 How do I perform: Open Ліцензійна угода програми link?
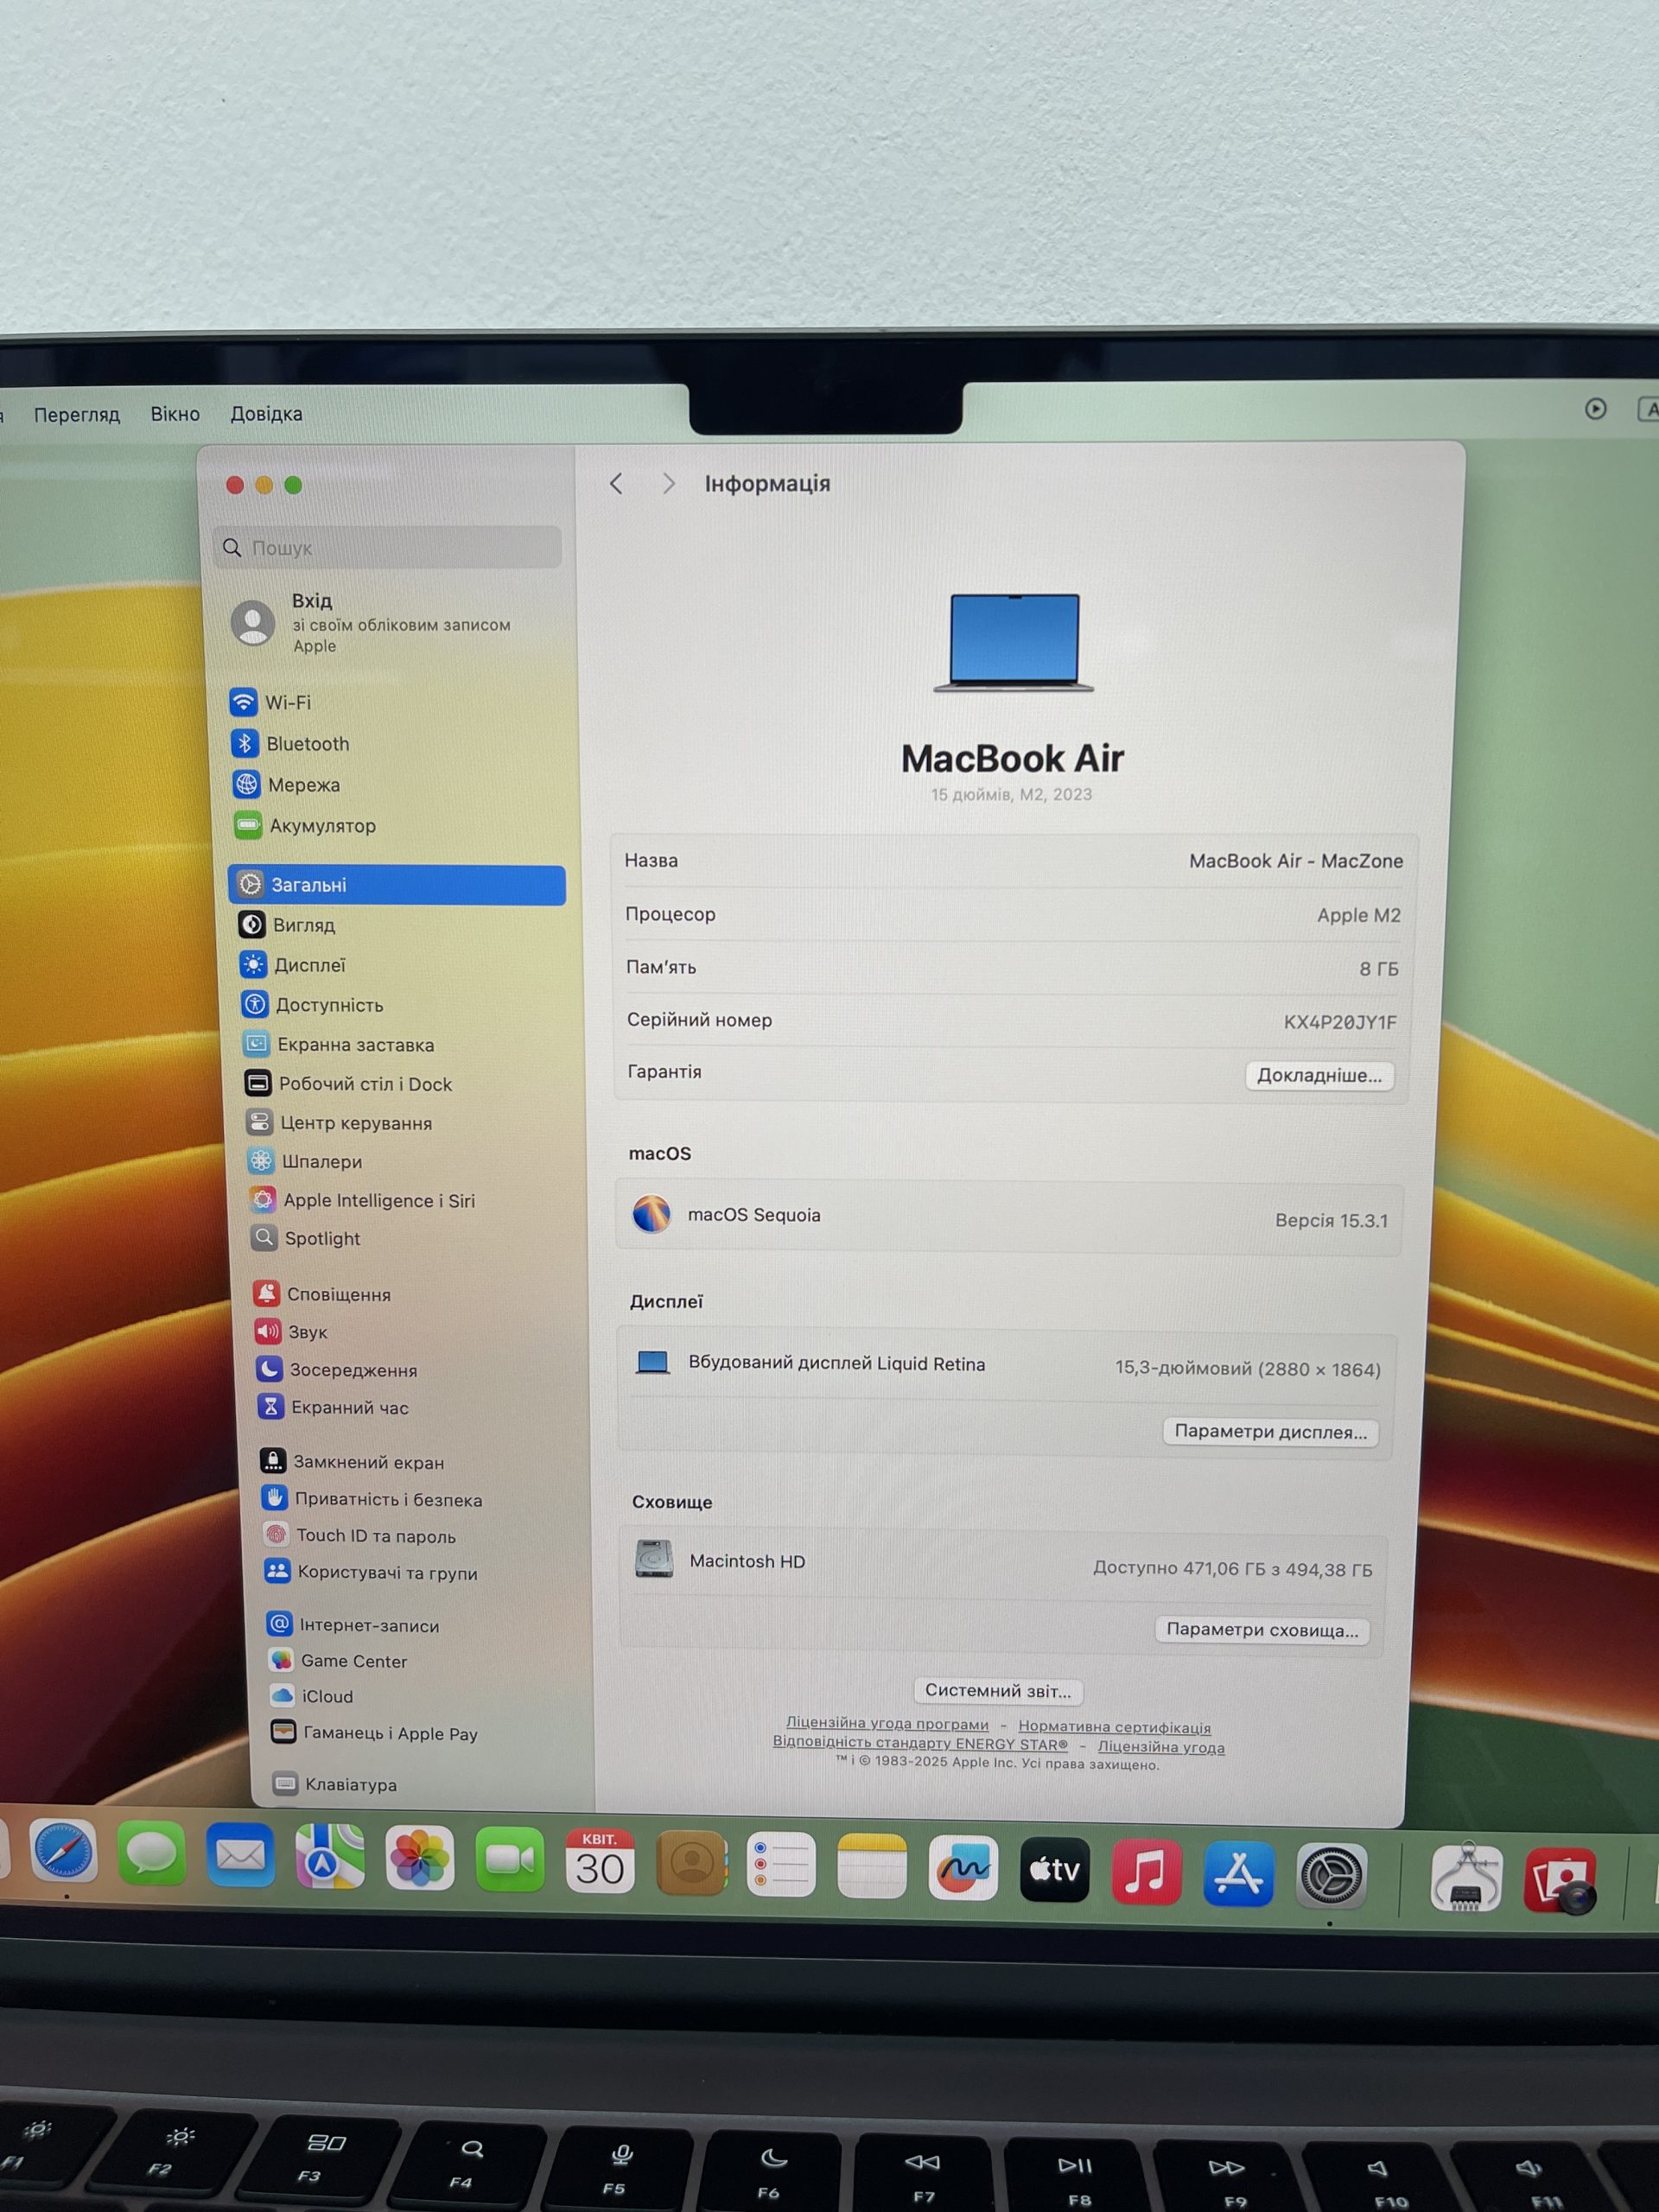point(887,1723)
